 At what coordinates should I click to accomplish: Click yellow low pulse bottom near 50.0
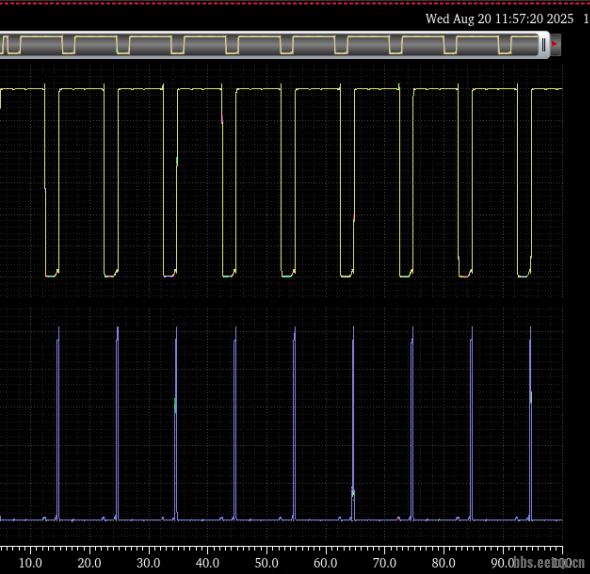point(288,274)
